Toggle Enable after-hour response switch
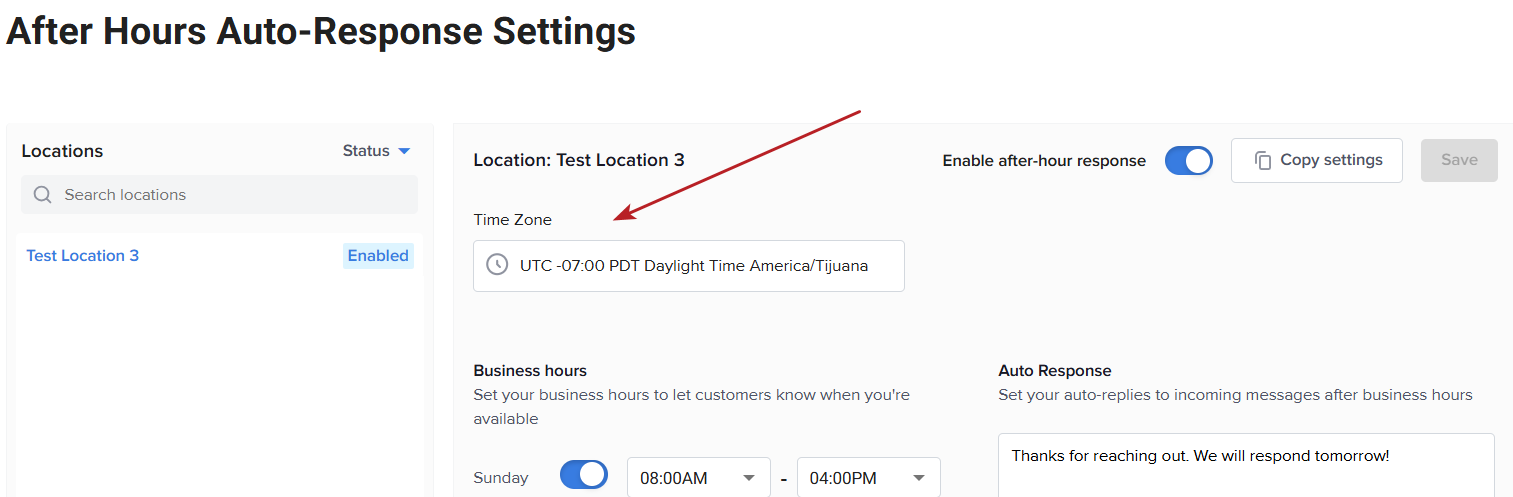Viewport: 1513px width, 497px height. [1189, 161]
